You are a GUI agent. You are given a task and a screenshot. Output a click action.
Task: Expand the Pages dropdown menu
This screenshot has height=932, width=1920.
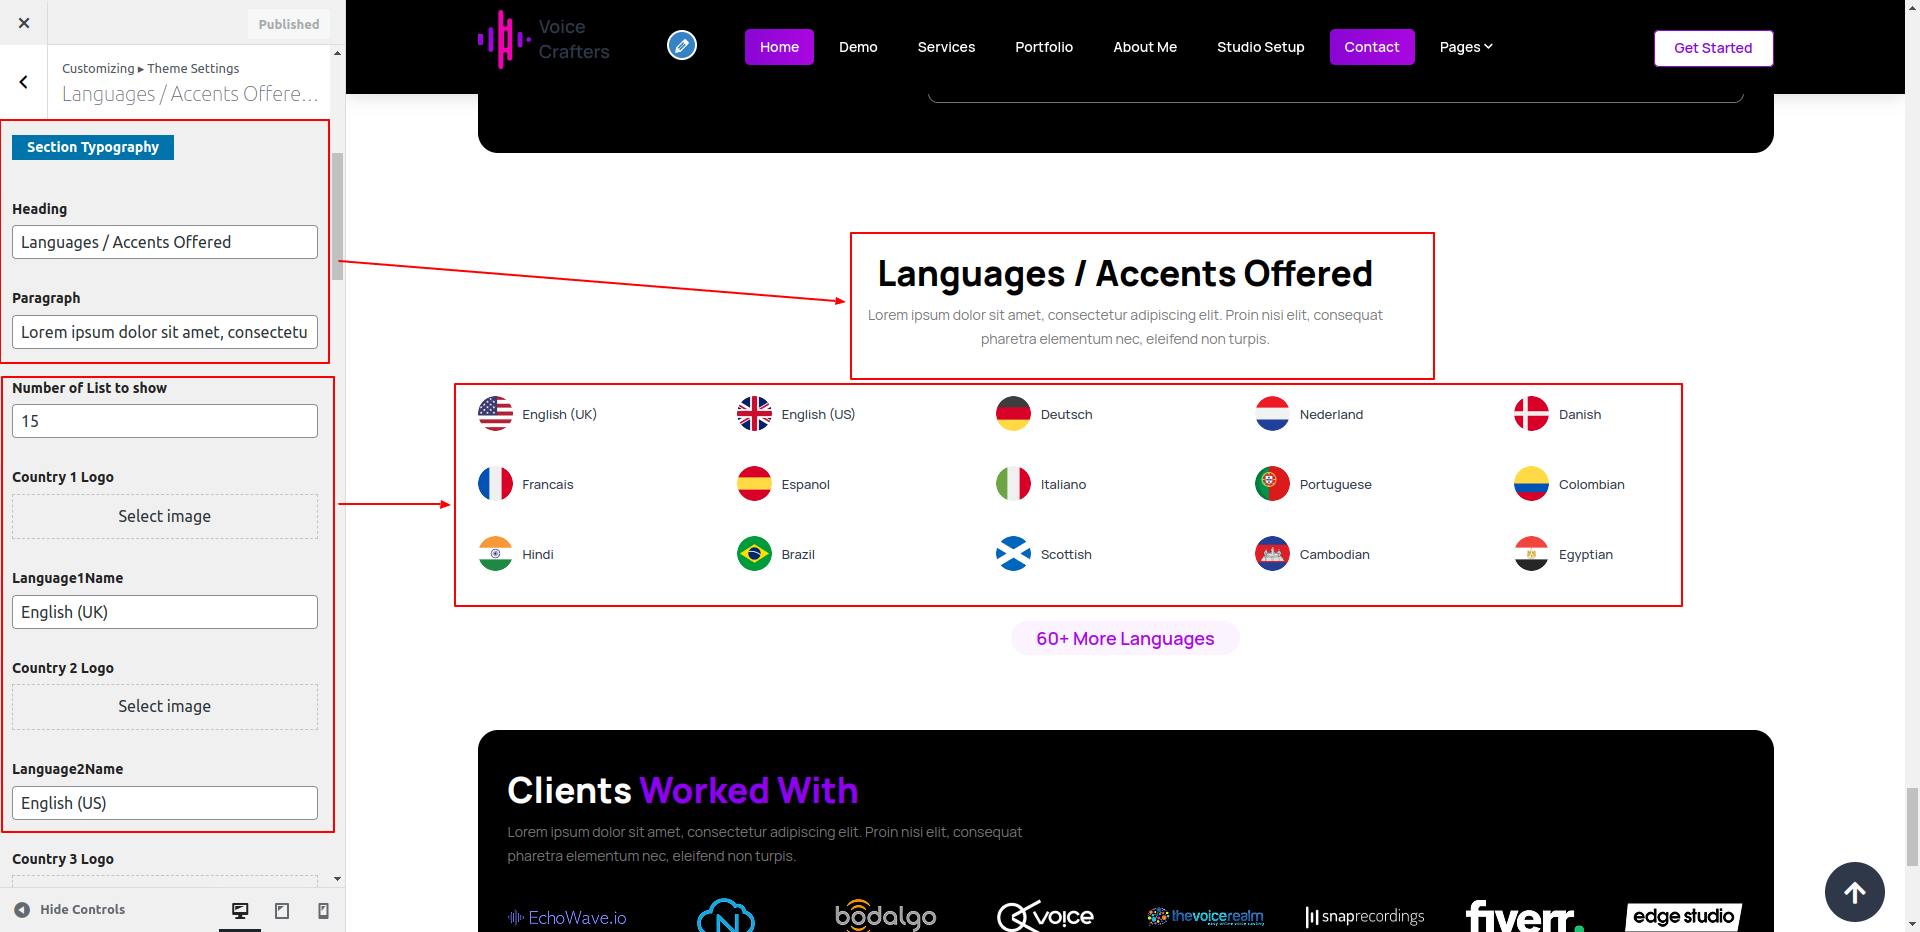point(1465,47)
